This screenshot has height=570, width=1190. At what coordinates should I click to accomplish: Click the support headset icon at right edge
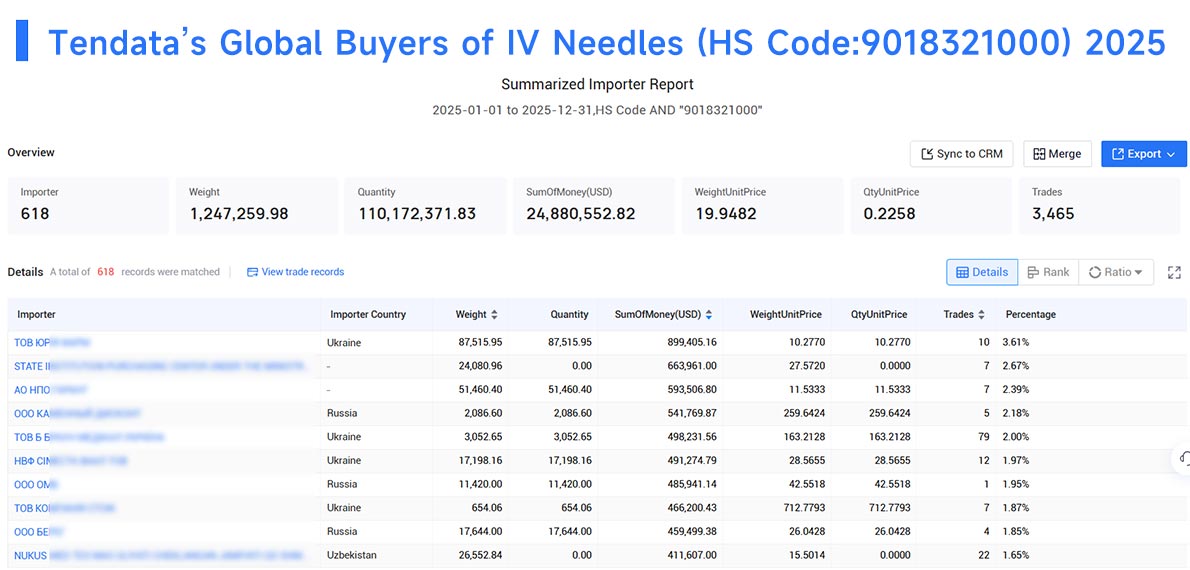[1182, 458]
